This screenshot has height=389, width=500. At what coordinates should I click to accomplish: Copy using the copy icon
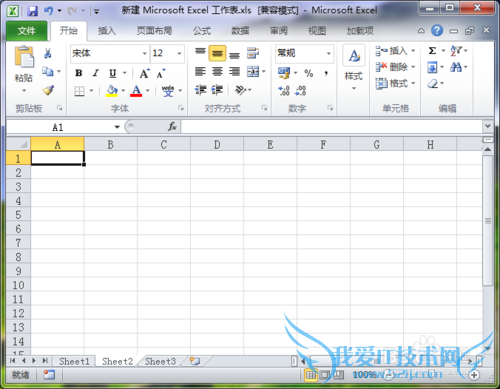(48, 71)
